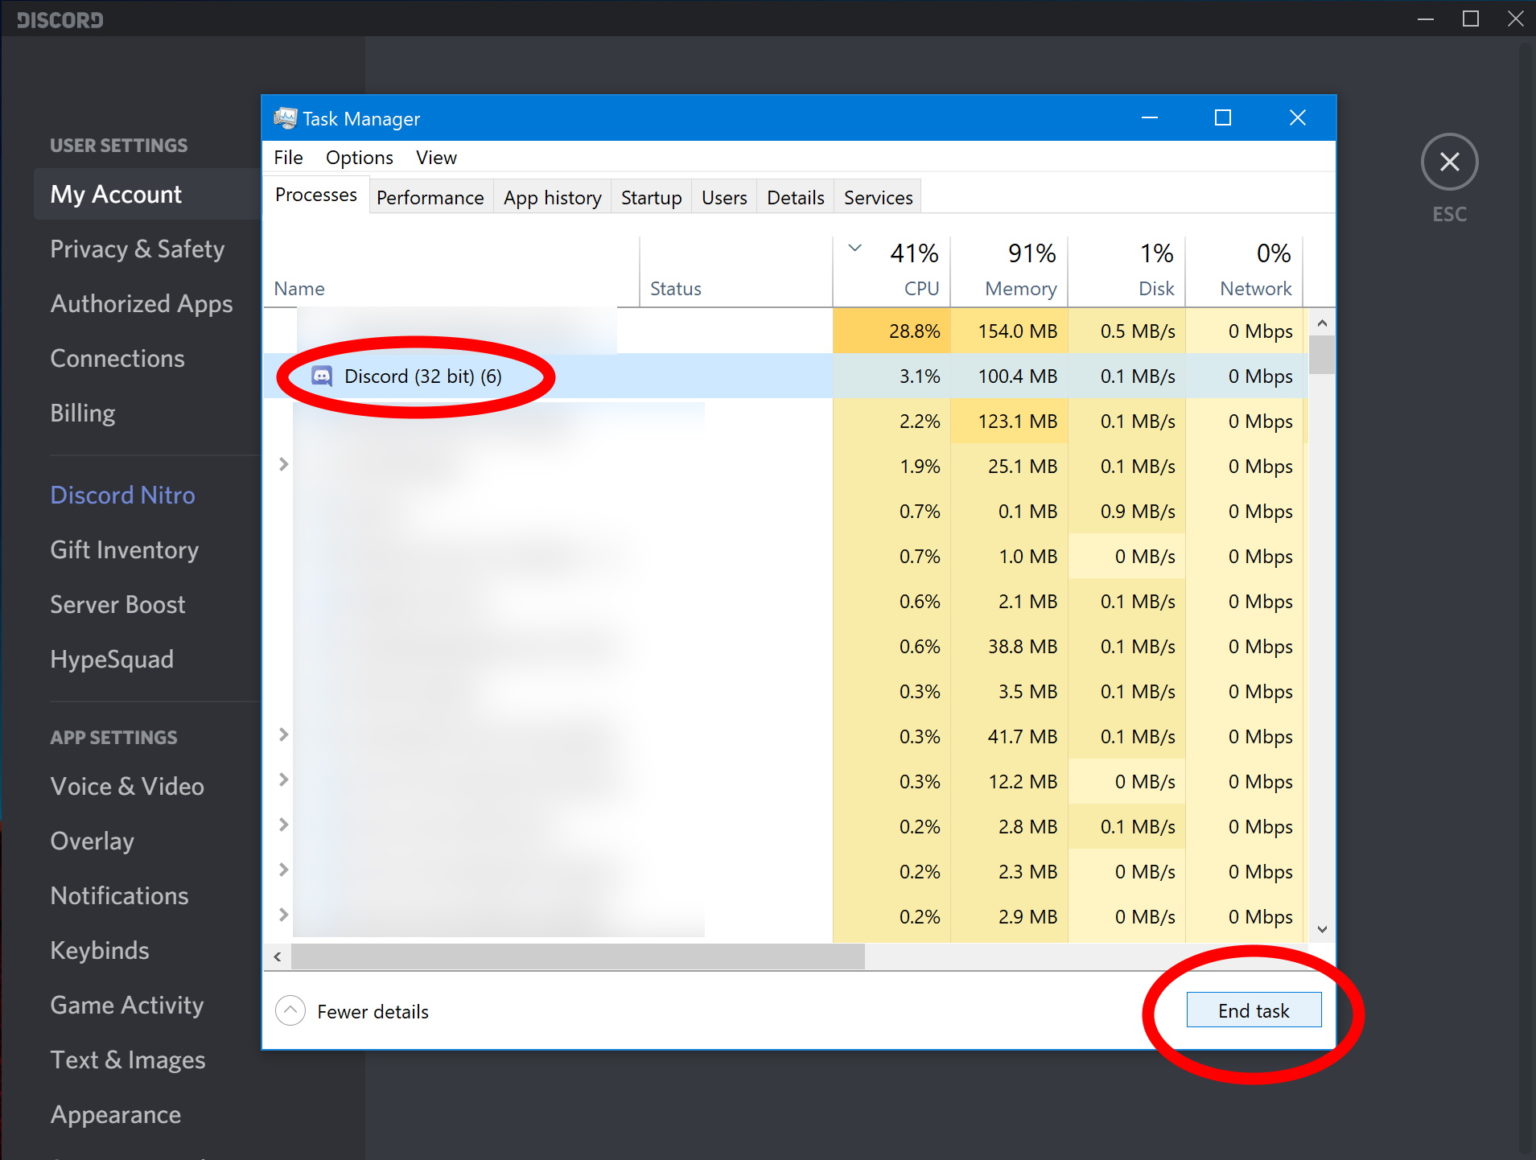Open the File menu

coord(288,157)
